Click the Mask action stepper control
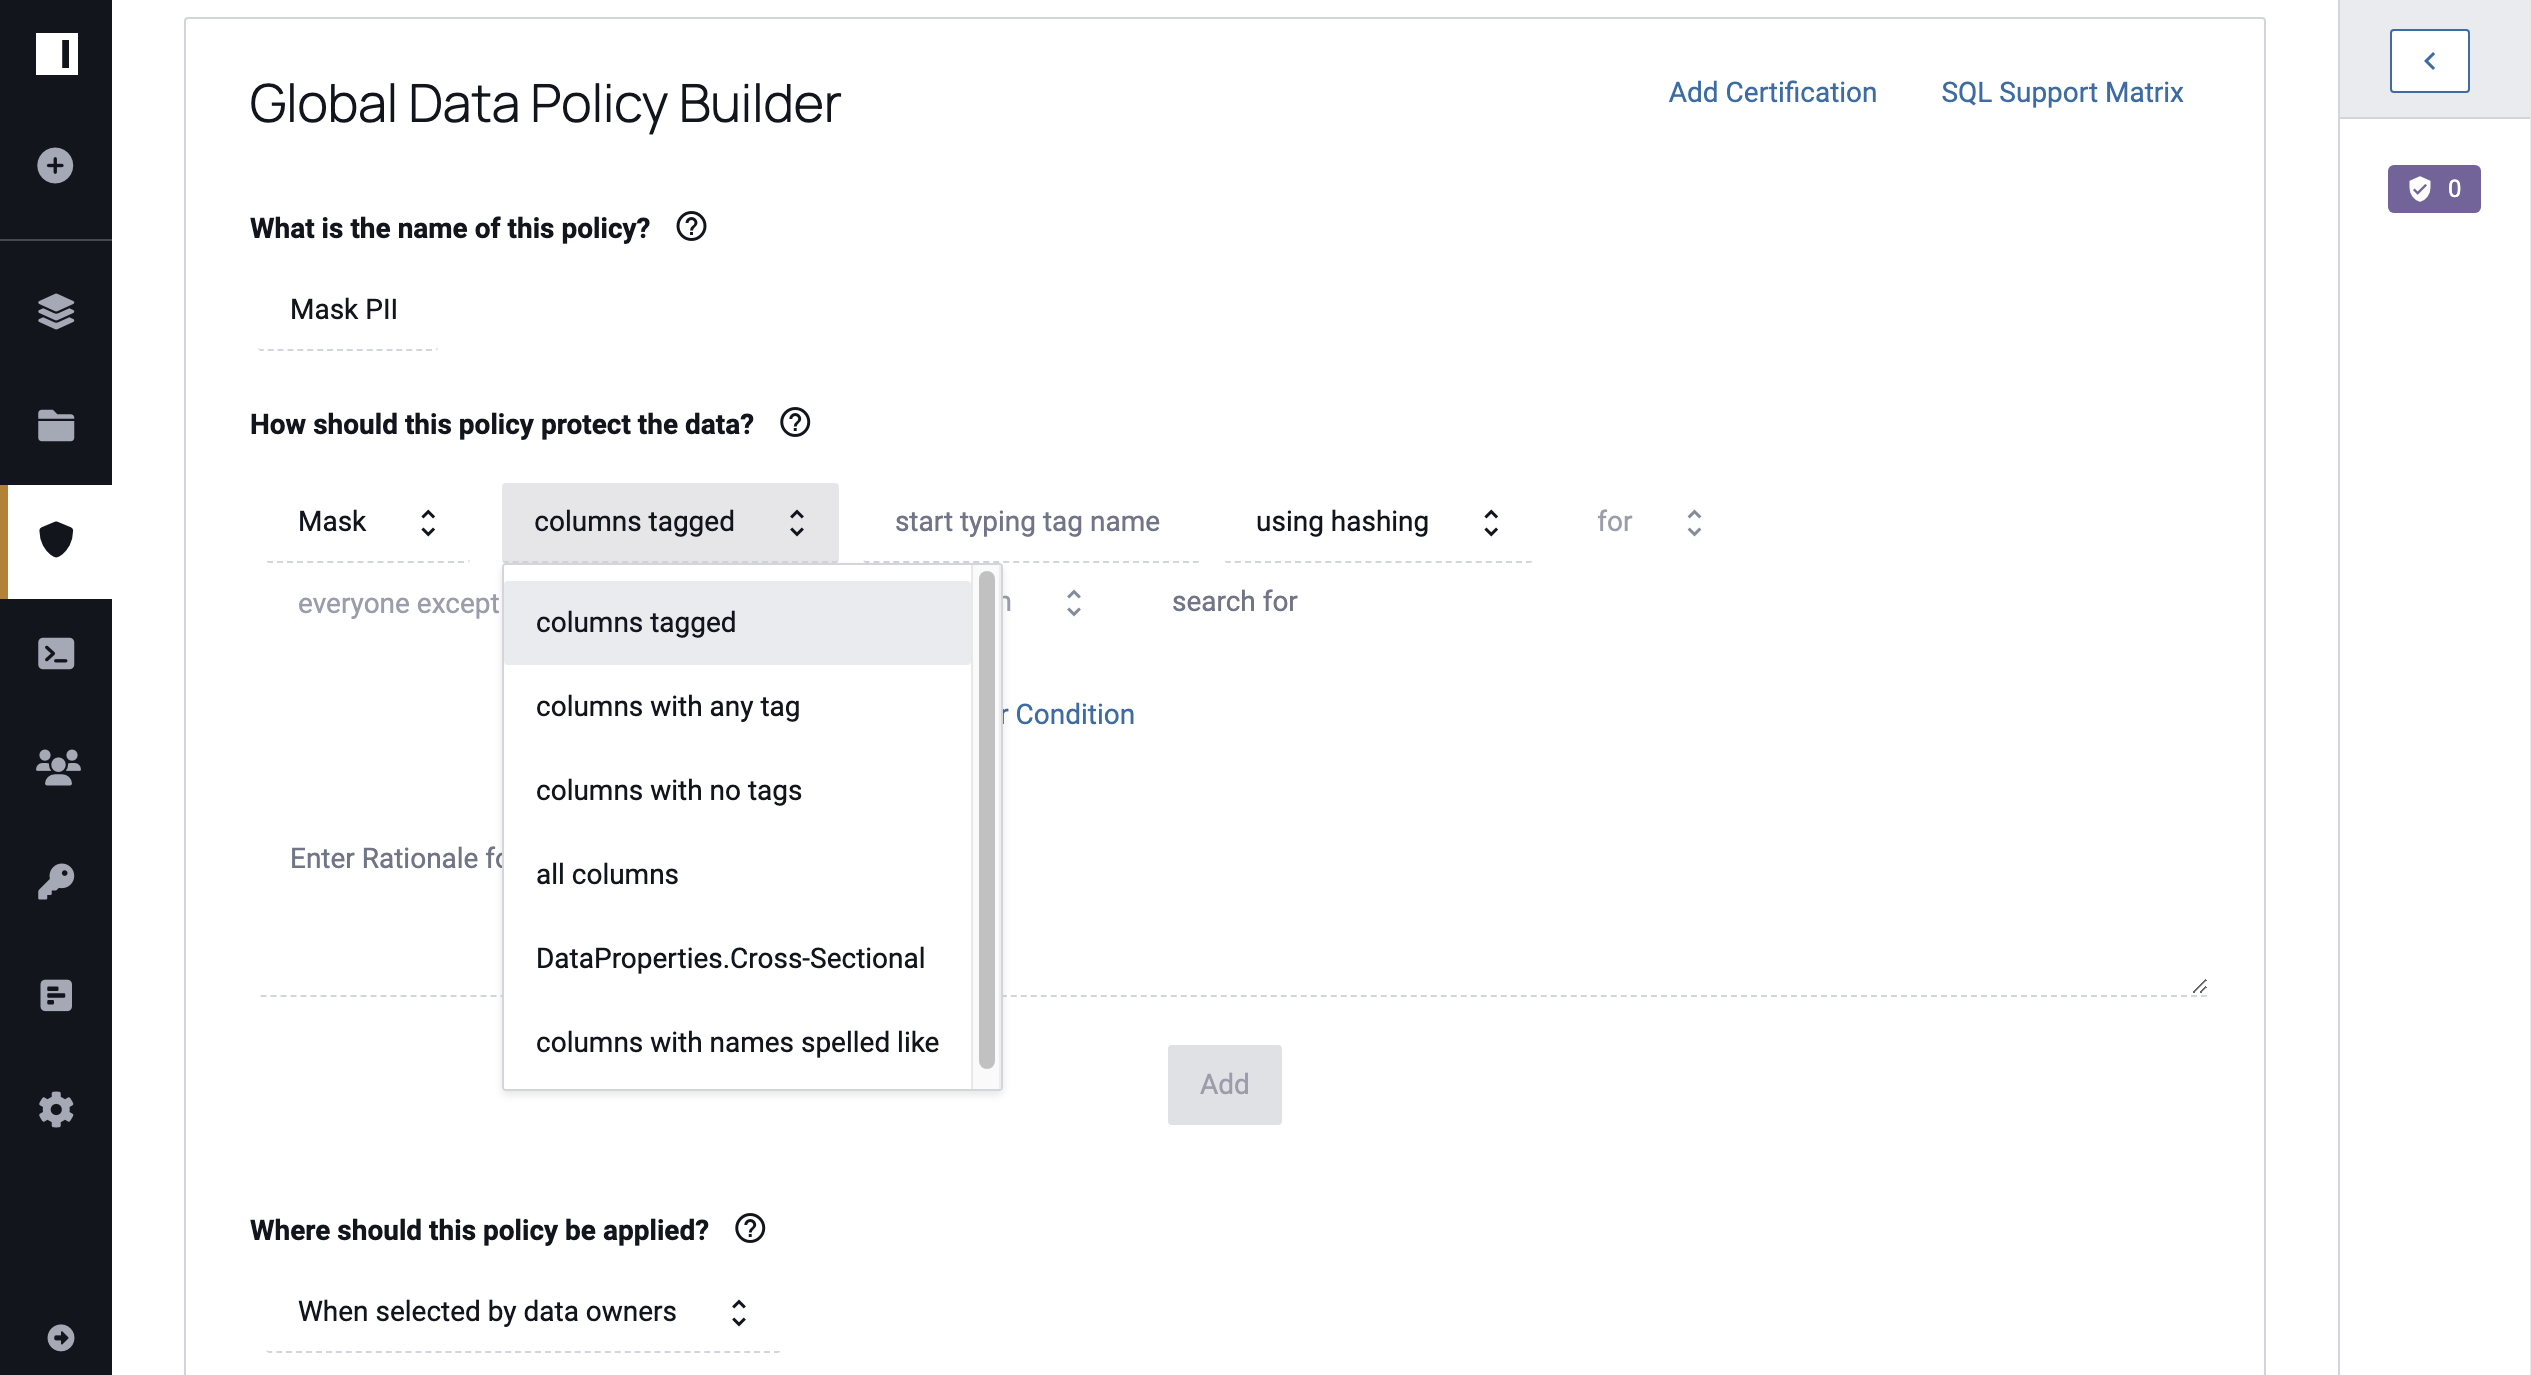 (428, 522)
